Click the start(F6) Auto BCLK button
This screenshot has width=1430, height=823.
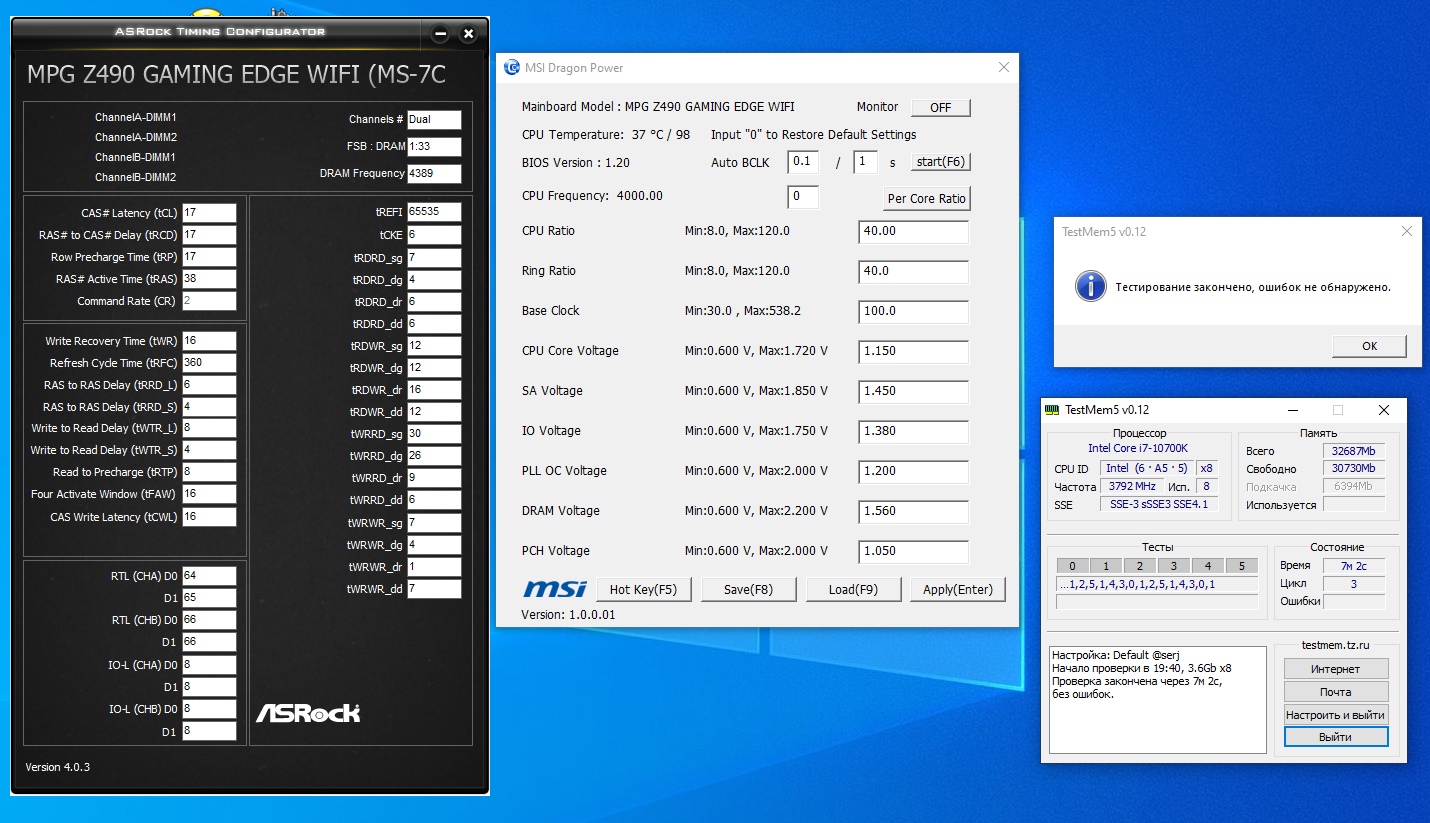941,162
